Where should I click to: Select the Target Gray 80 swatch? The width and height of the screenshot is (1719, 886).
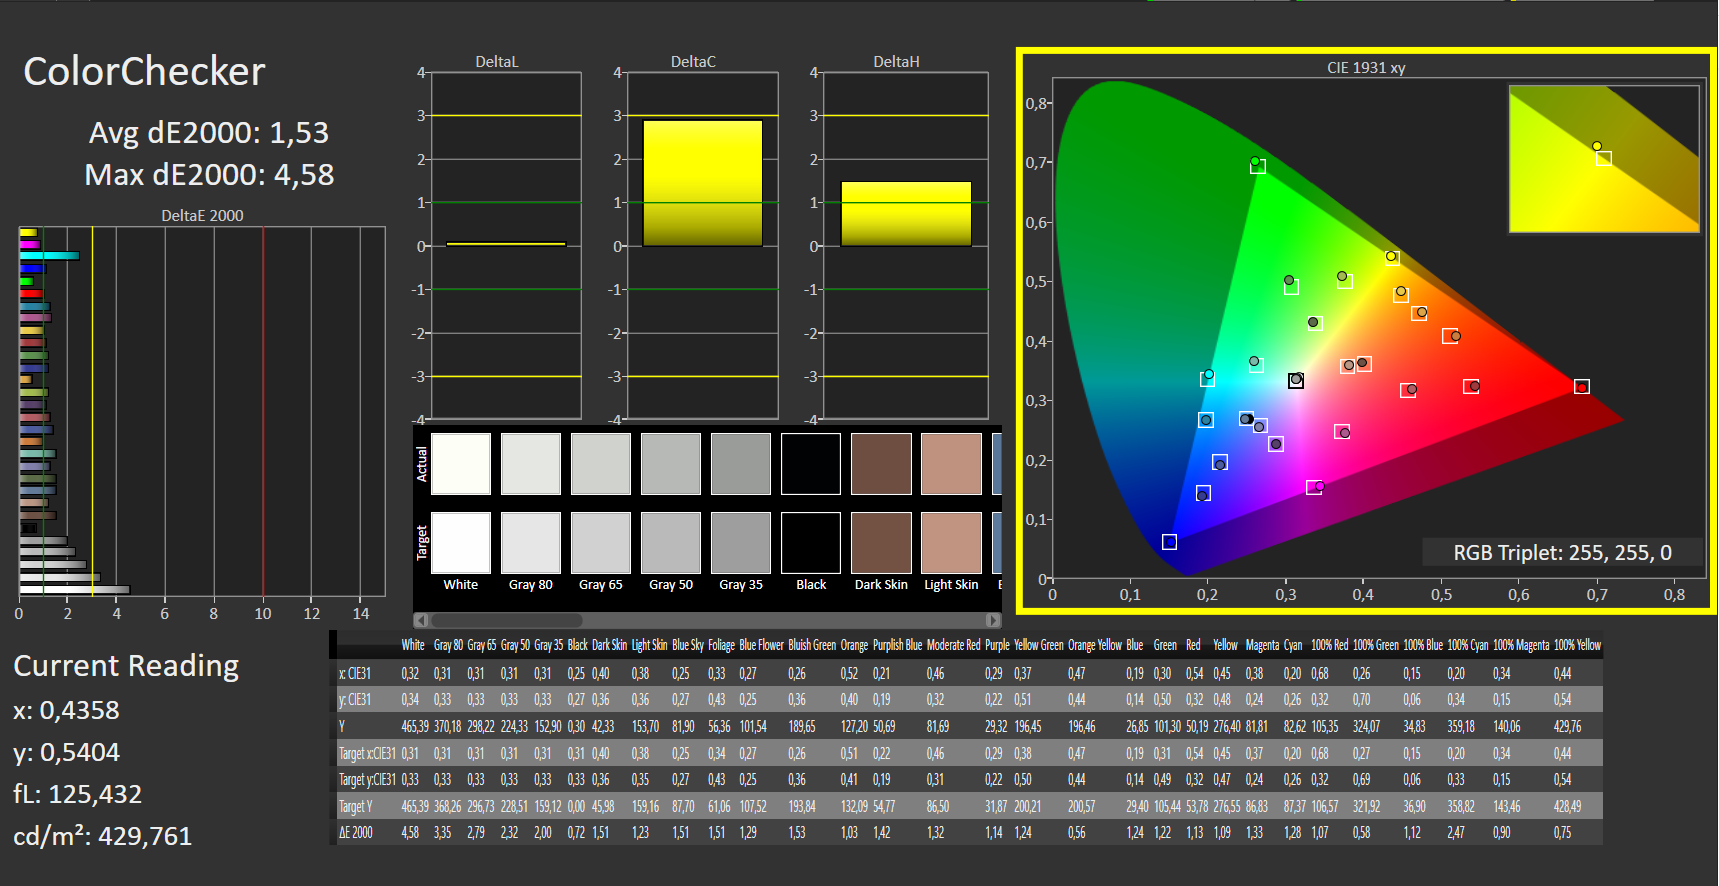531,543
